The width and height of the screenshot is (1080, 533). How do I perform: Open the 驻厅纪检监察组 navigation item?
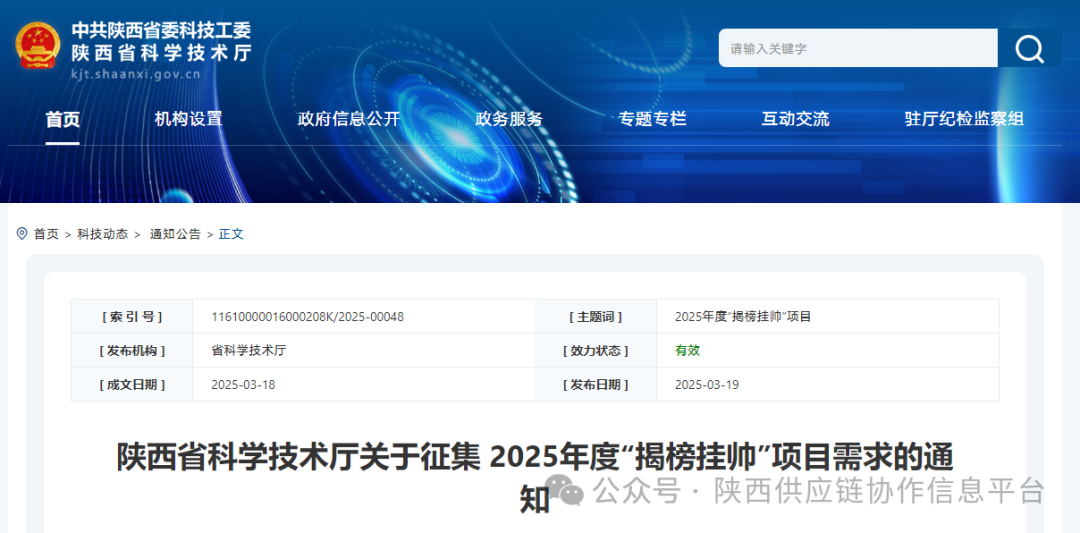coord(964,119)
